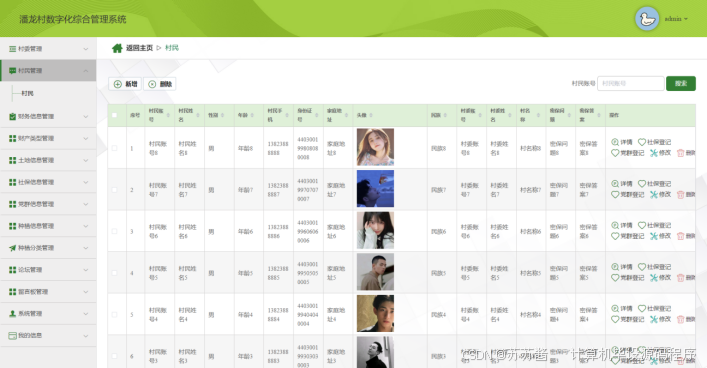Expand 党群信息管理 with its chevron
The image size is (707, 368).
[x=86, y=204]
